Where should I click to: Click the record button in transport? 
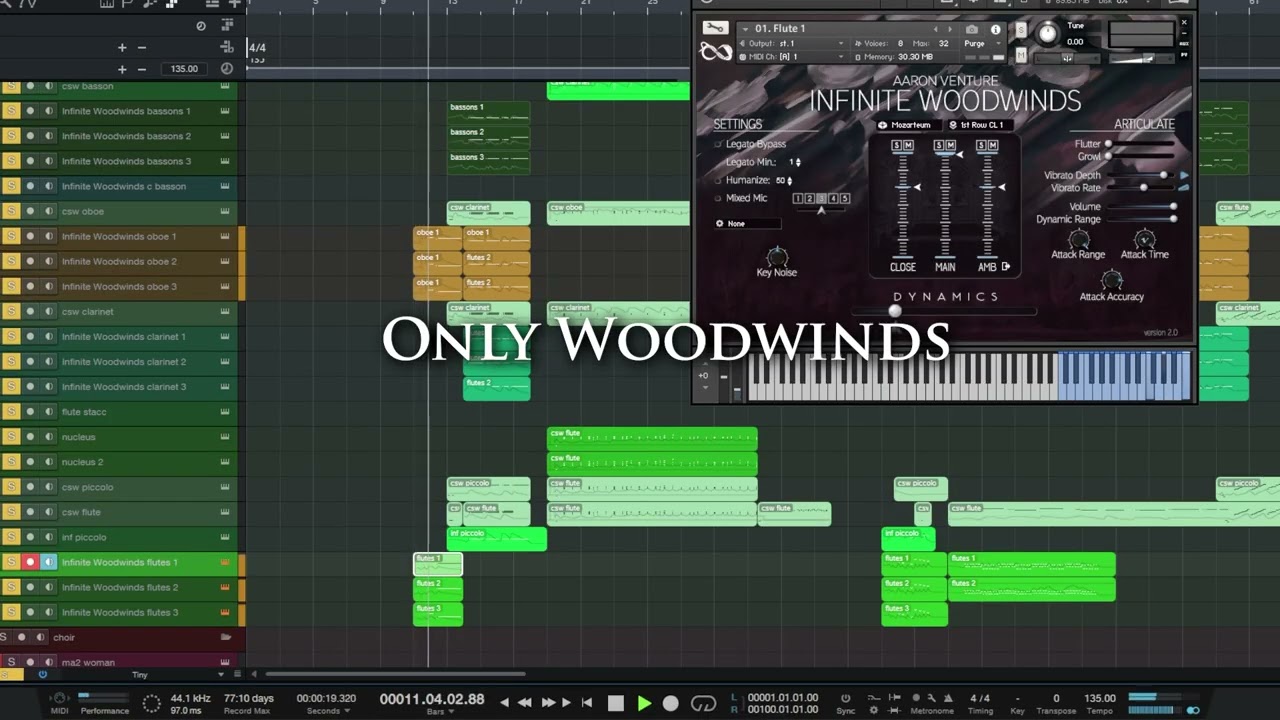click(x=671, y=703)
